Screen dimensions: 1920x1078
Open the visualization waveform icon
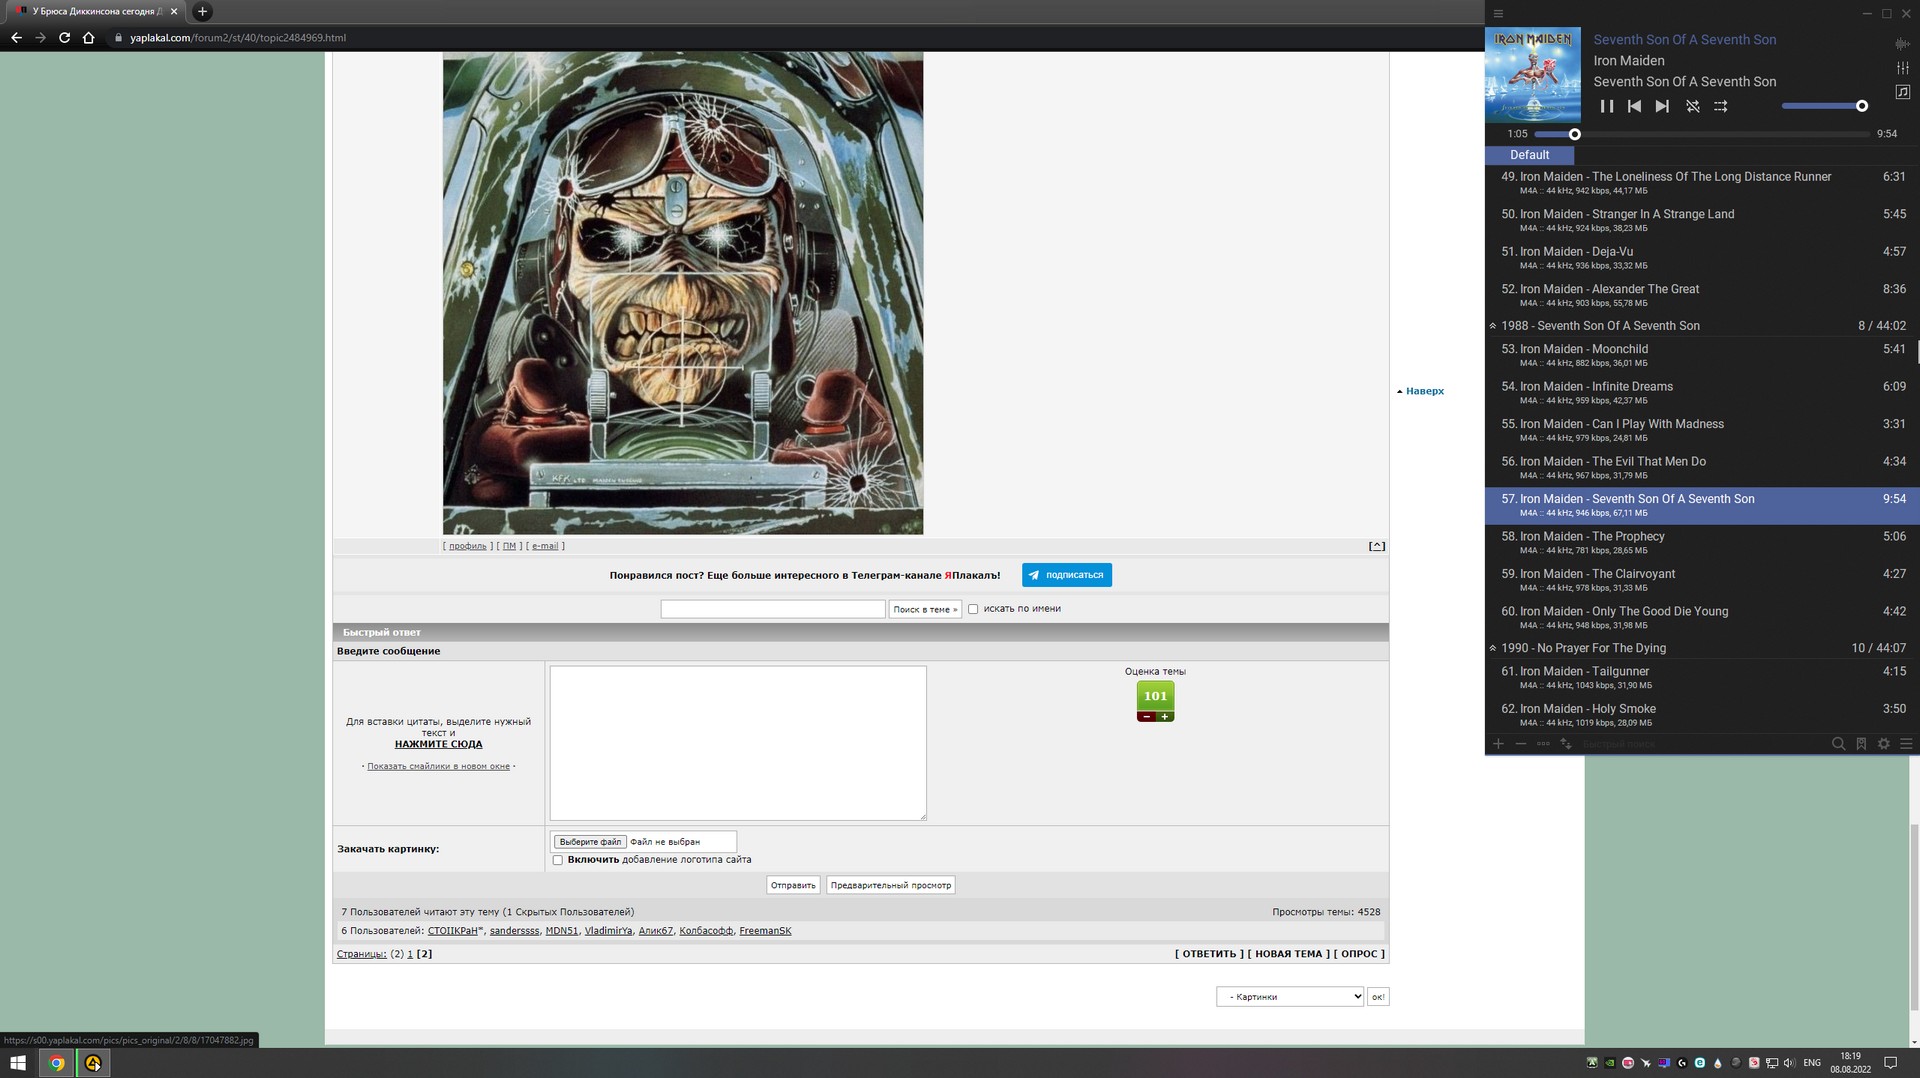(x=1902, y=44)
